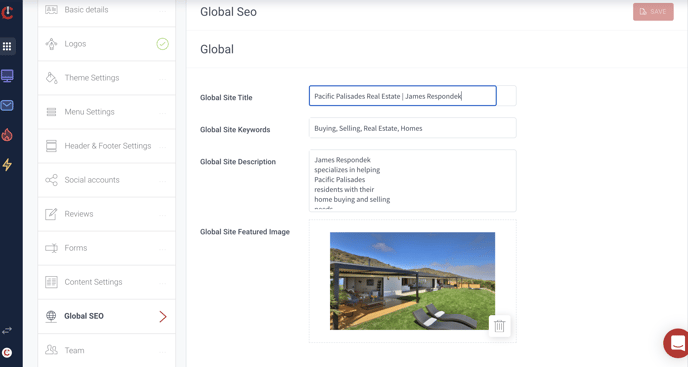Viewport: 688px width, 367px height.
Task: Expand Global SEO with the red chevron
Action: [163, 317]
